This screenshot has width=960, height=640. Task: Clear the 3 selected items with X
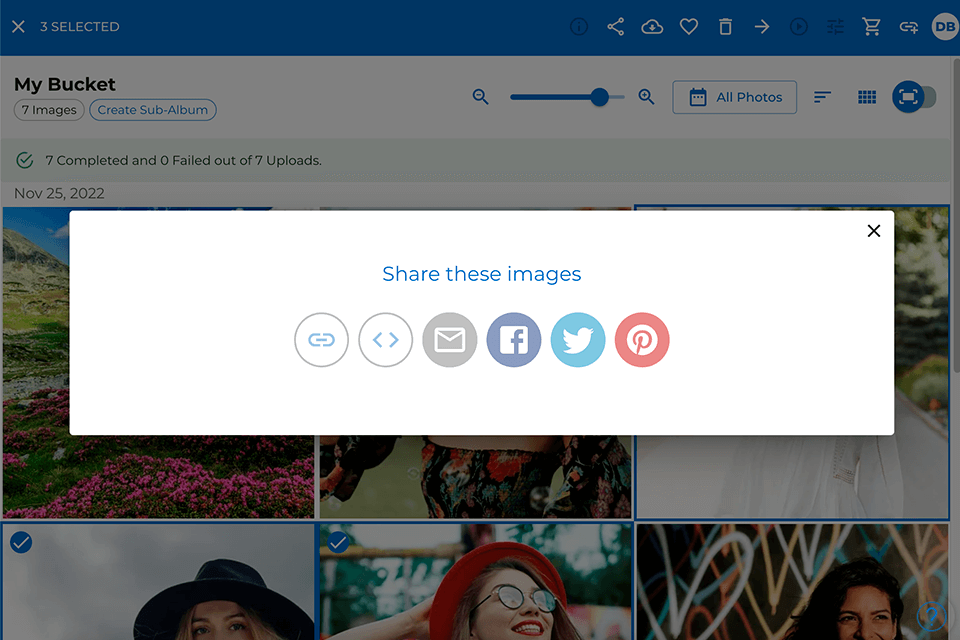18,26
